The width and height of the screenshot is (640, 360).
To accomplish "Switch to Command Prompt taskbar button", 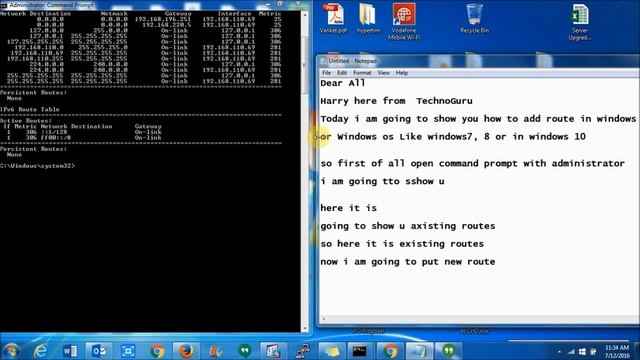I will click(360, 351).
